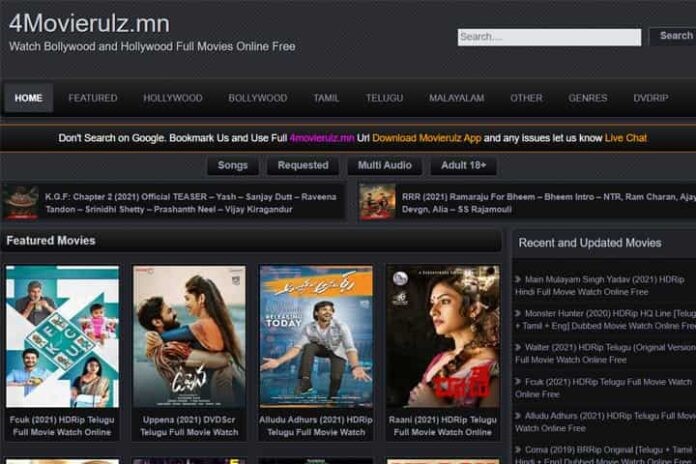This screenshot has width=696, height=464.
Task: Select the Alludu Adhurs movie poster
Action: tap(316, 336)
